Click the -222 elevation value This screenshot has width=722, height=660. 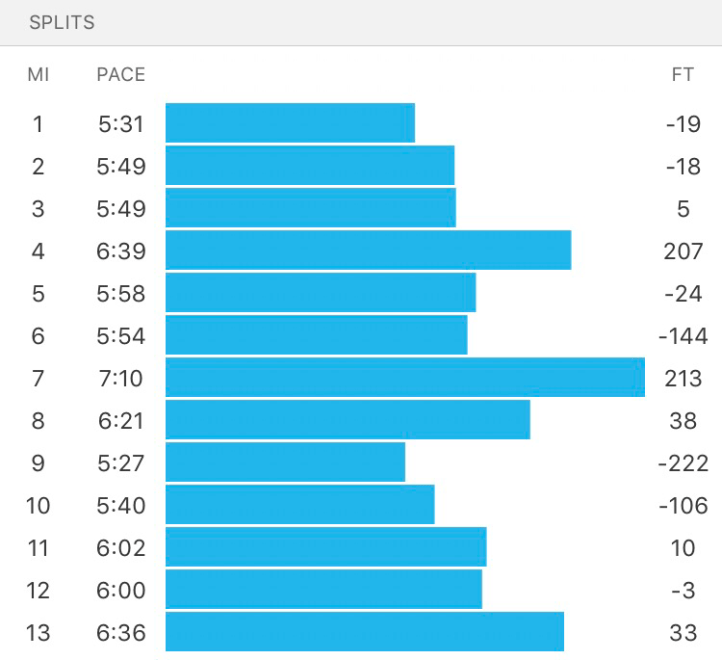point(683,463)
